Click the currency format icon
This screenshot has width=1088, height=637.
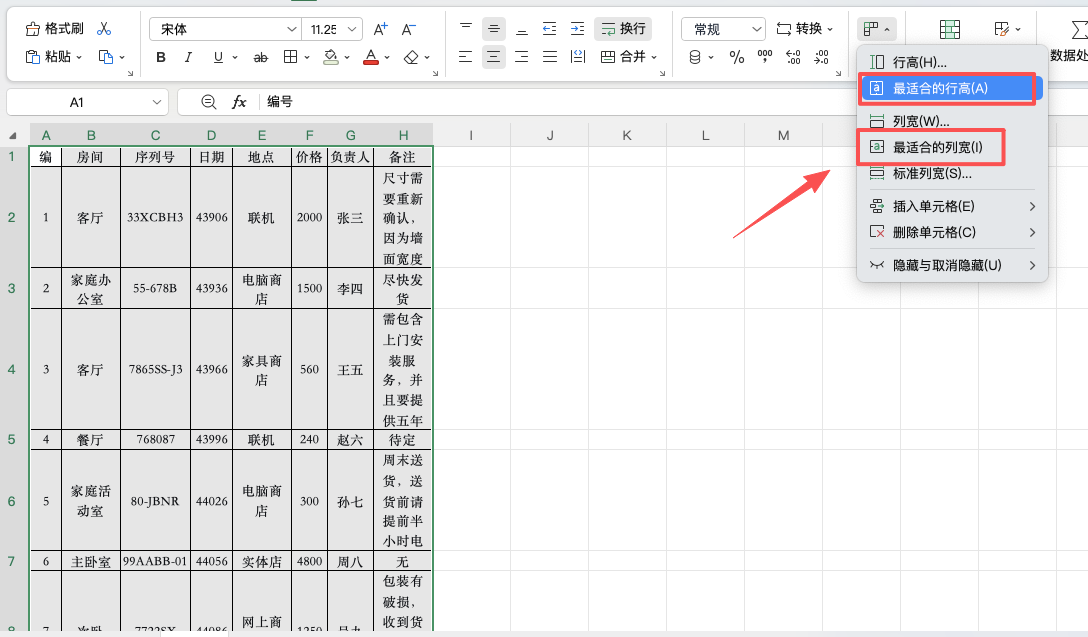pyautogui.click(x=695, y=58)
